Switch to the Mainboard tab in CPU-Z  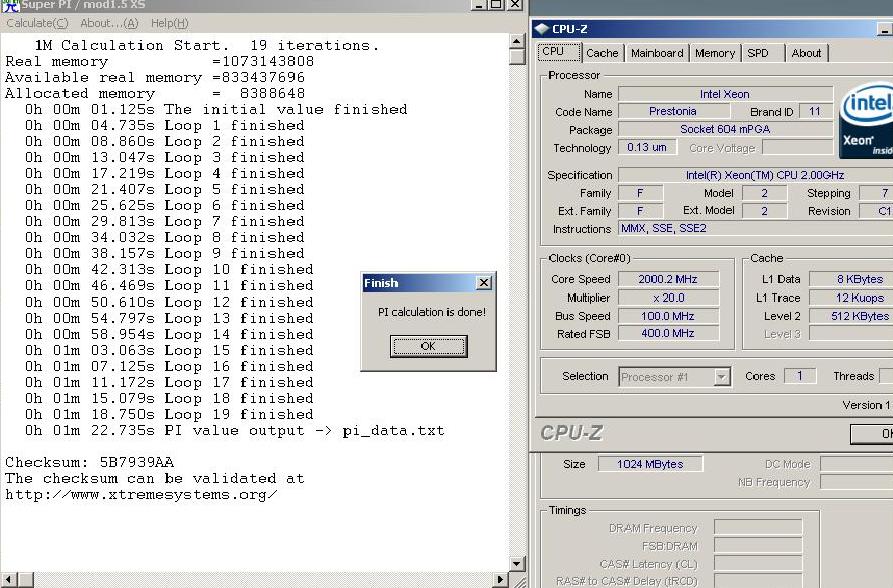click(x=657, y=53)
